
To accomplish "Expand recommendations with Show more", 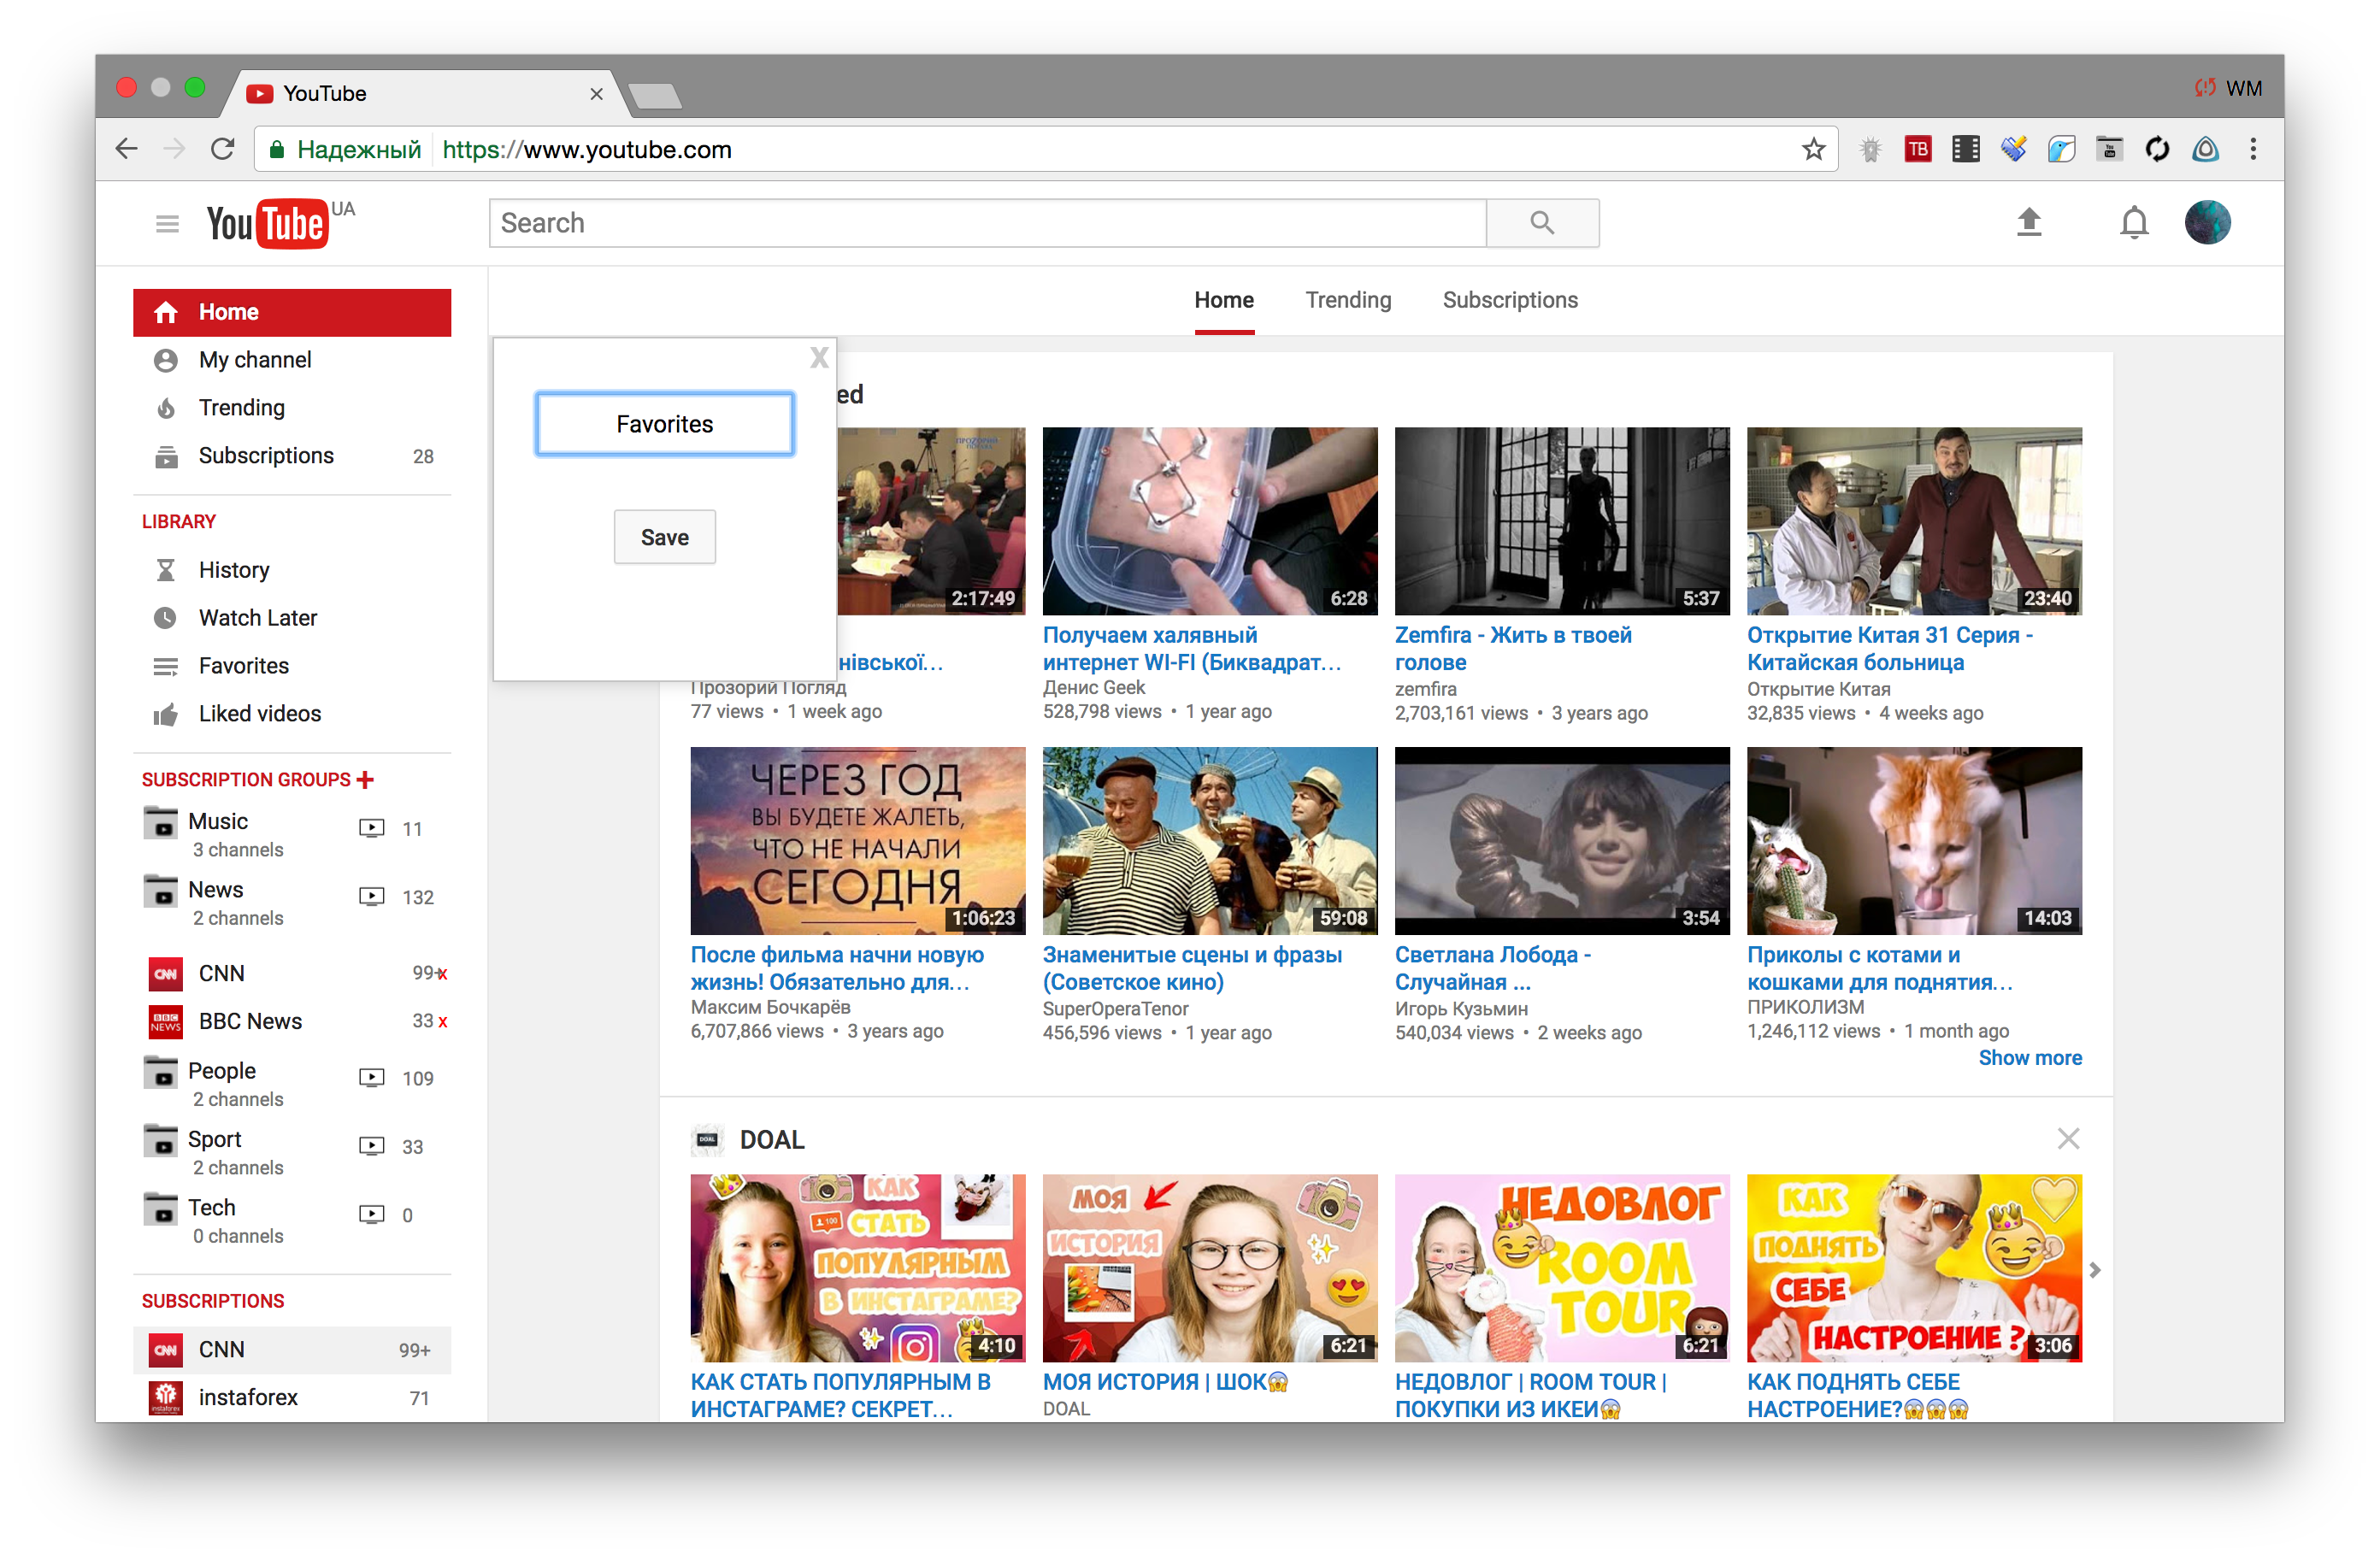I will (2031, 1057).
